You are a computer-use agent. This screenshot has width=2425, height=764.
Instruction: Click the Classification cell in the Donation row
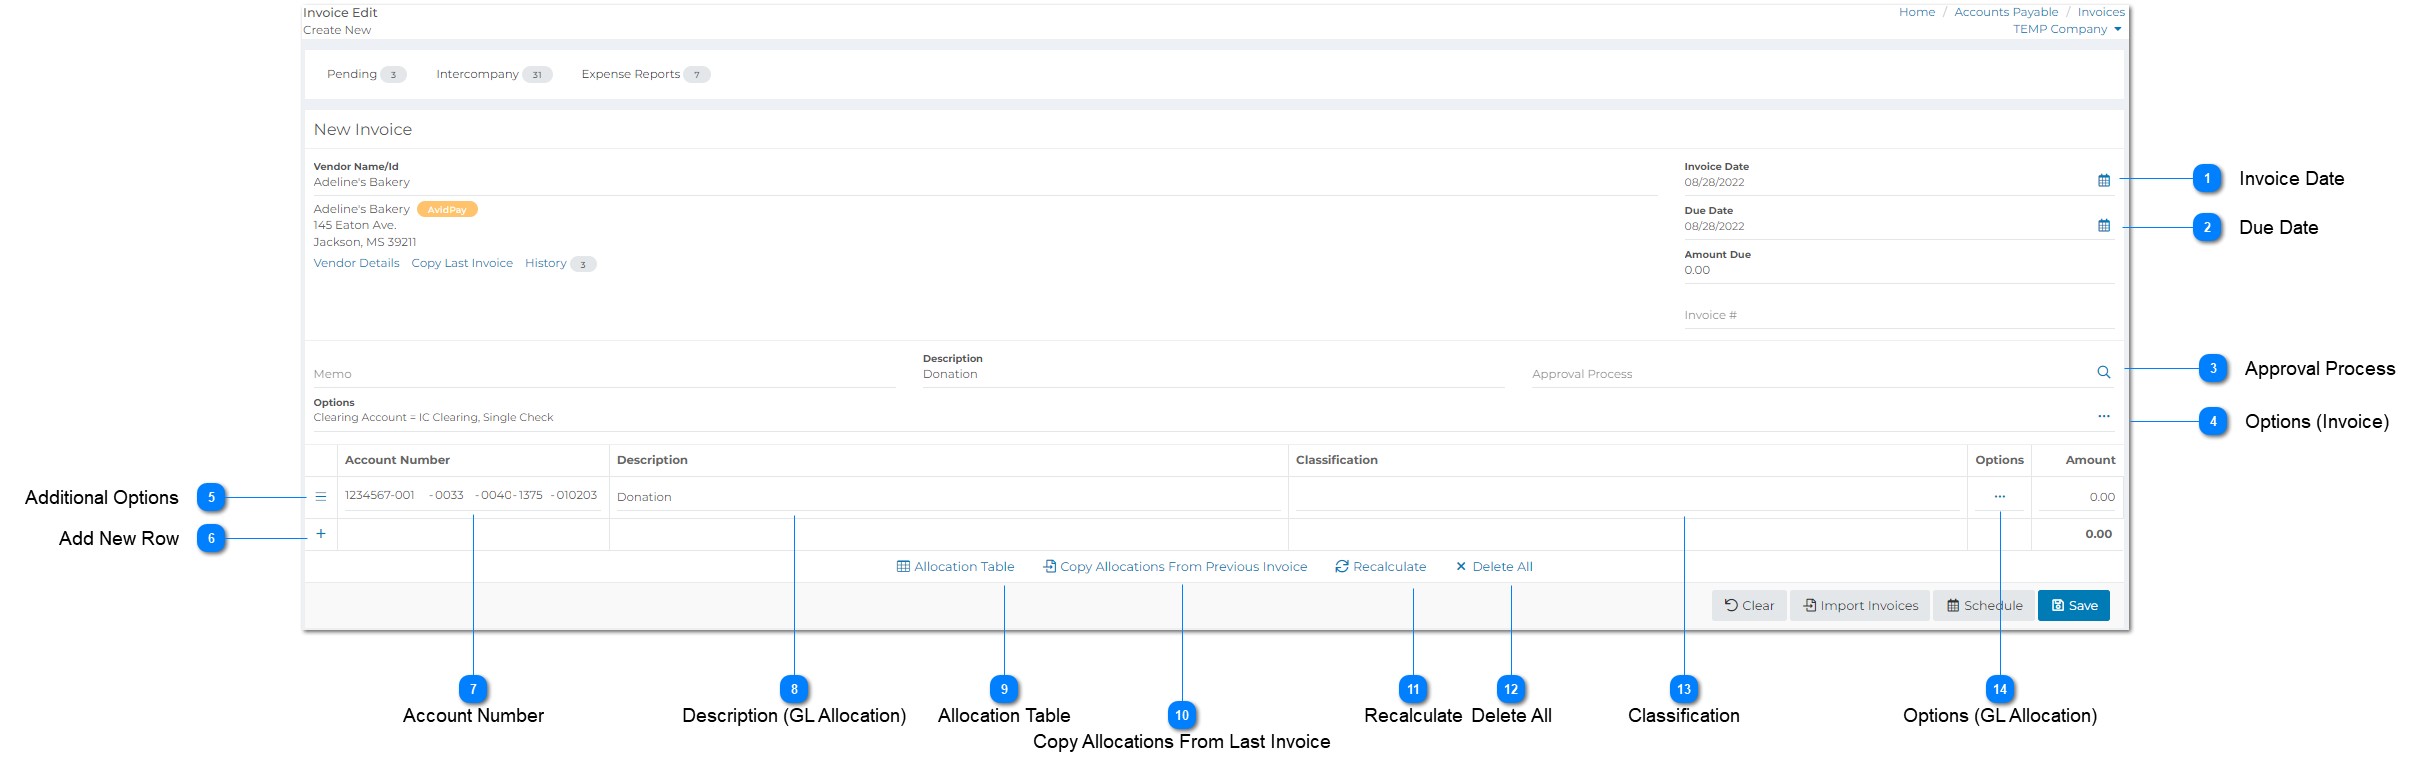pos(1627,497)
